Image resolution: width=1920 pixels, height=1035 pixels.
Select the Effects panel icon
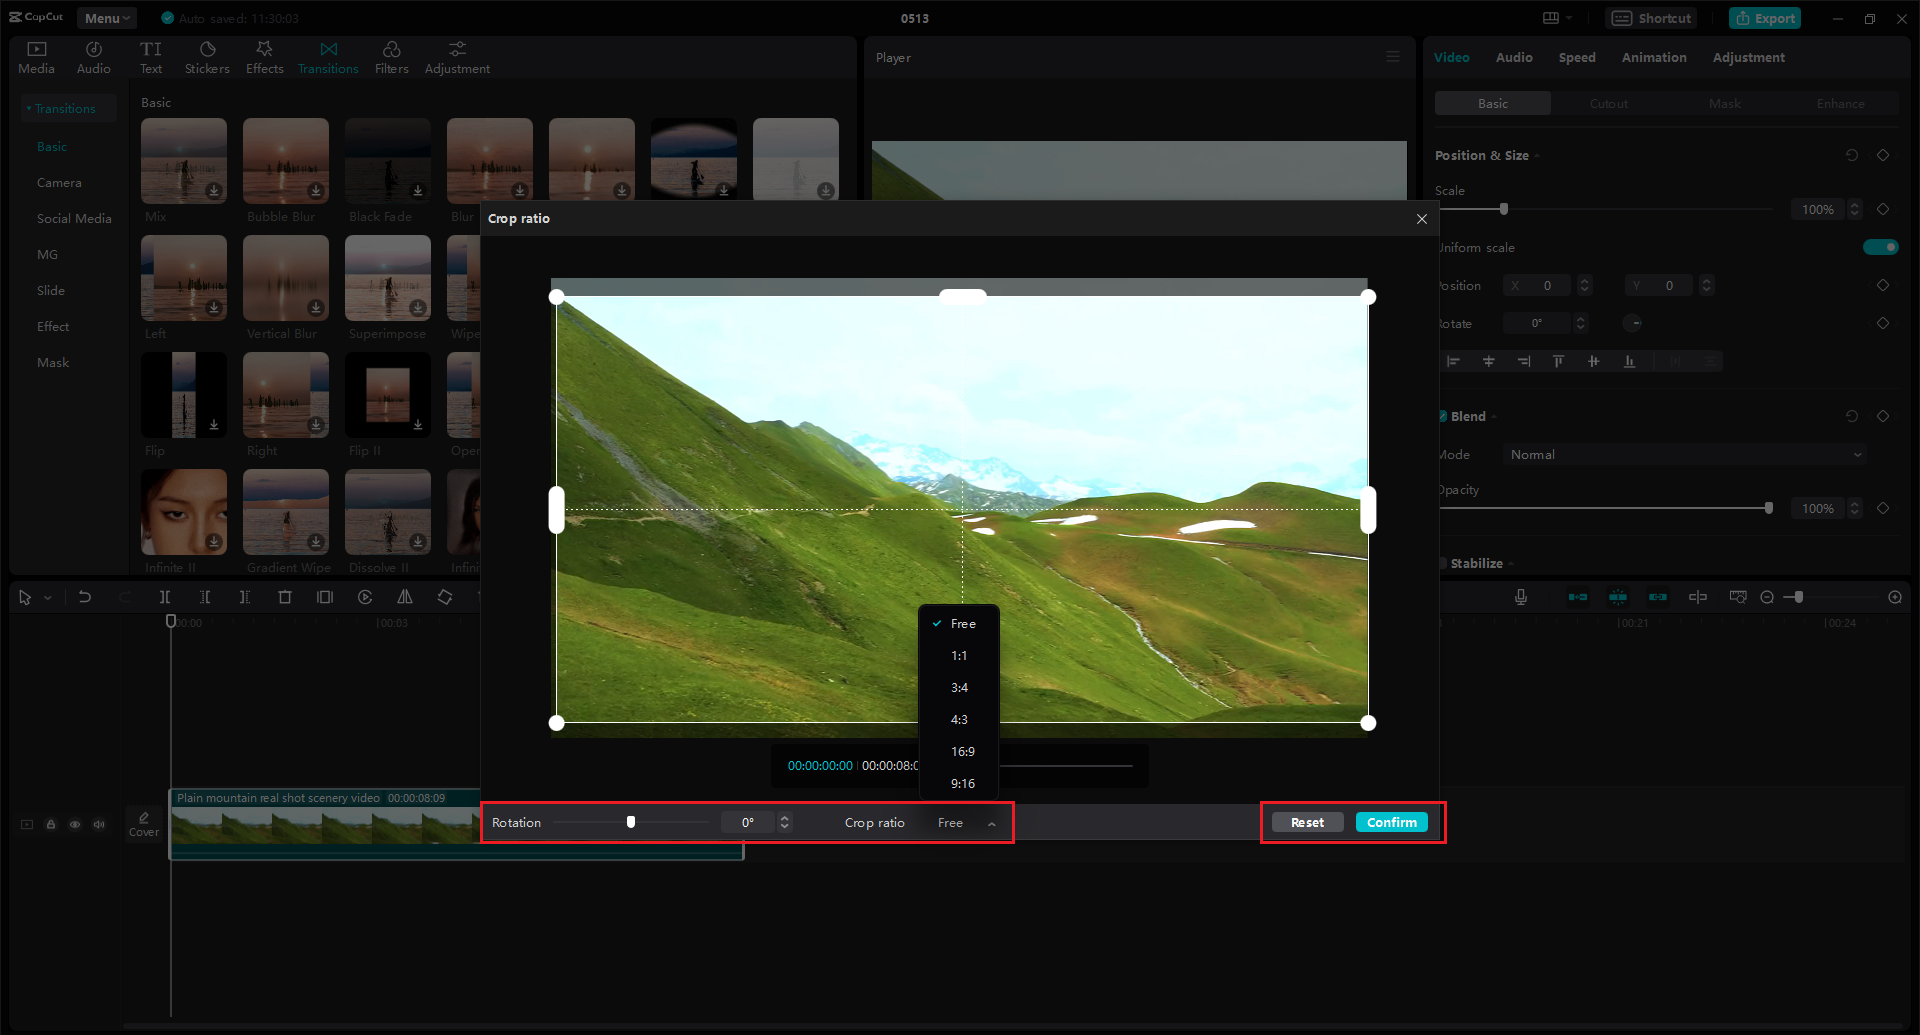pyautogui.click(x=264, y=55)
